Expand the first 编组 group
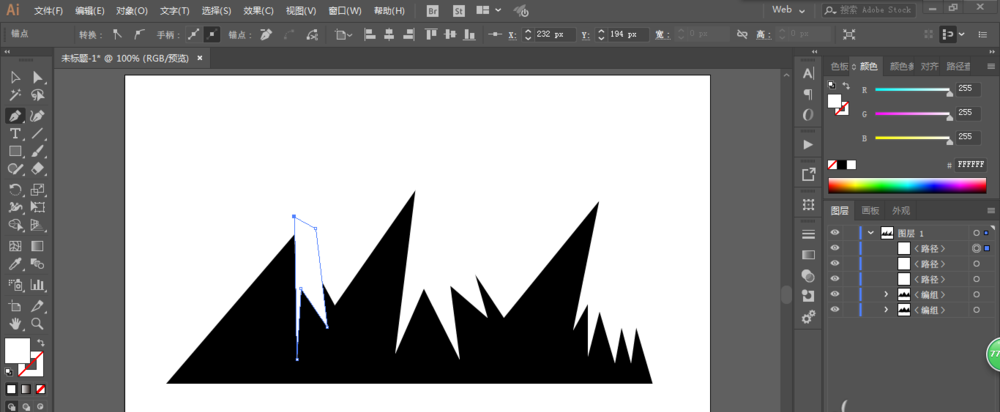Screen dimensions: 1000x412 tap(885, 295)
